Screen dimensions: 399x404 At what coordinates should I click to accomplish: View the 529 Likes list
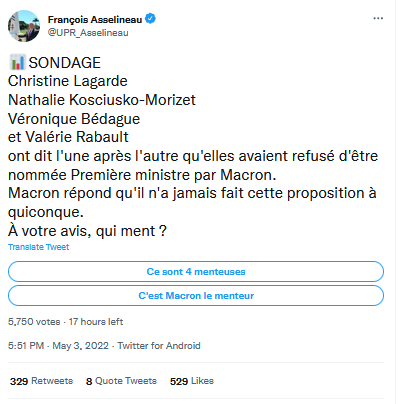coord(192,381)
